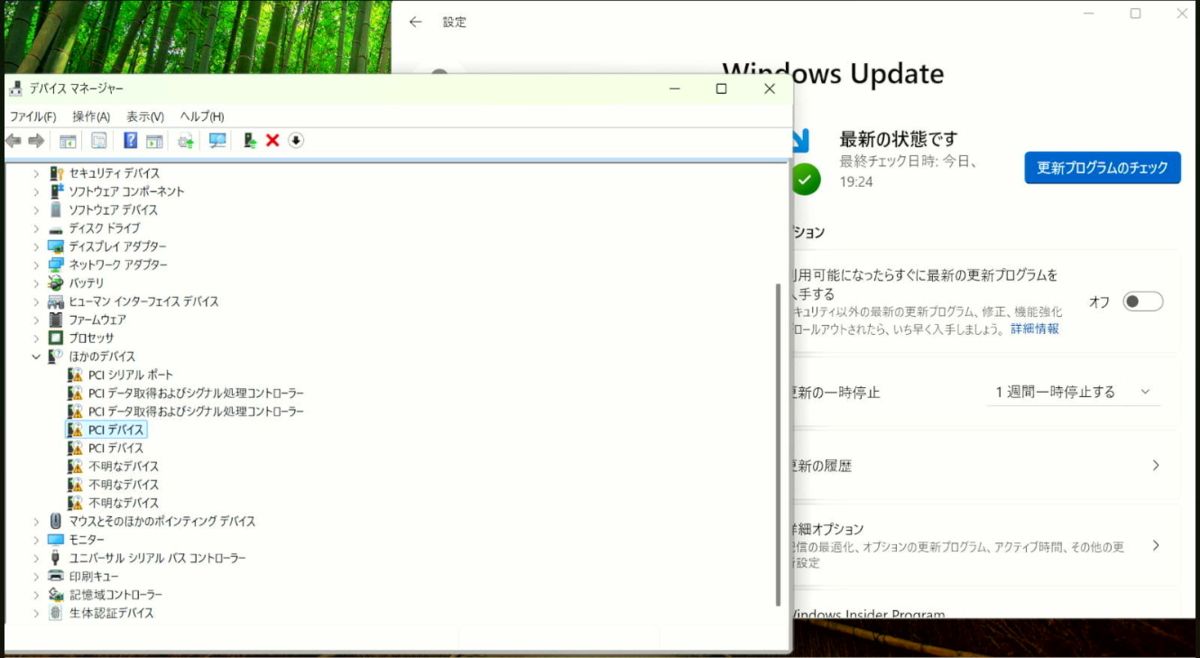Image resolution: width=1200 pixels, height=658 pixels.
Task: Expand the ネットワーク アダプター node
Action: point(36,265)
